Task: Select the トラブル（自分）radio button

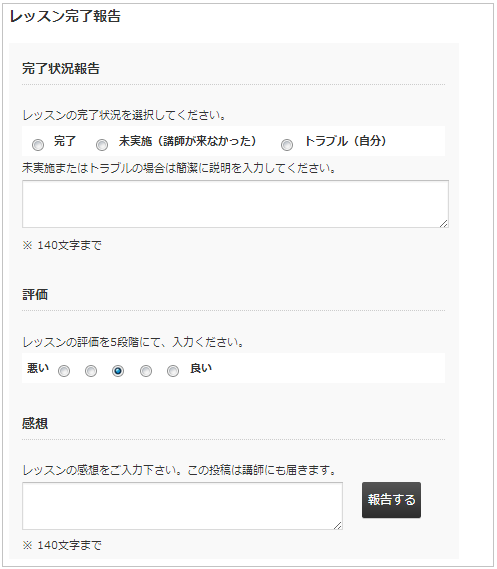Action: pos(287,145)
